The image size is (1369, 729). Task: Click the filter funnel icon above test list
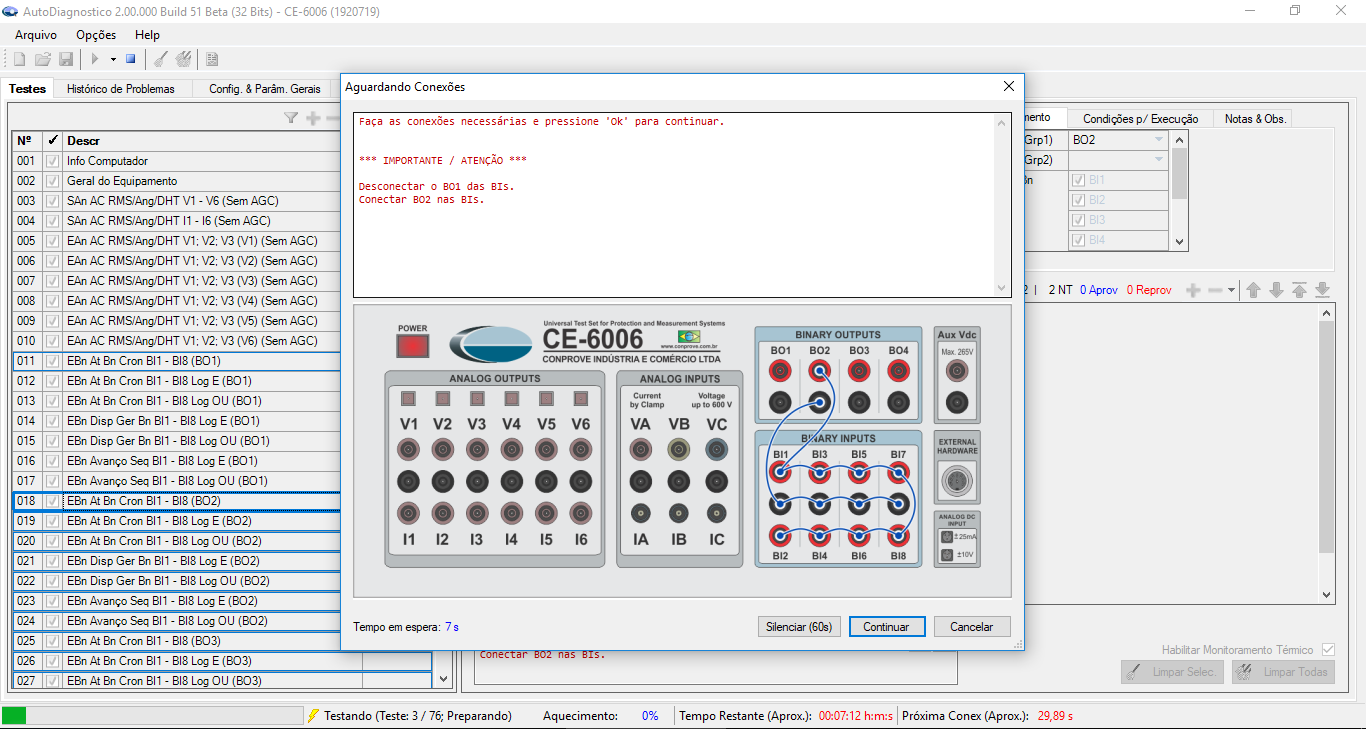pos(291,118)
